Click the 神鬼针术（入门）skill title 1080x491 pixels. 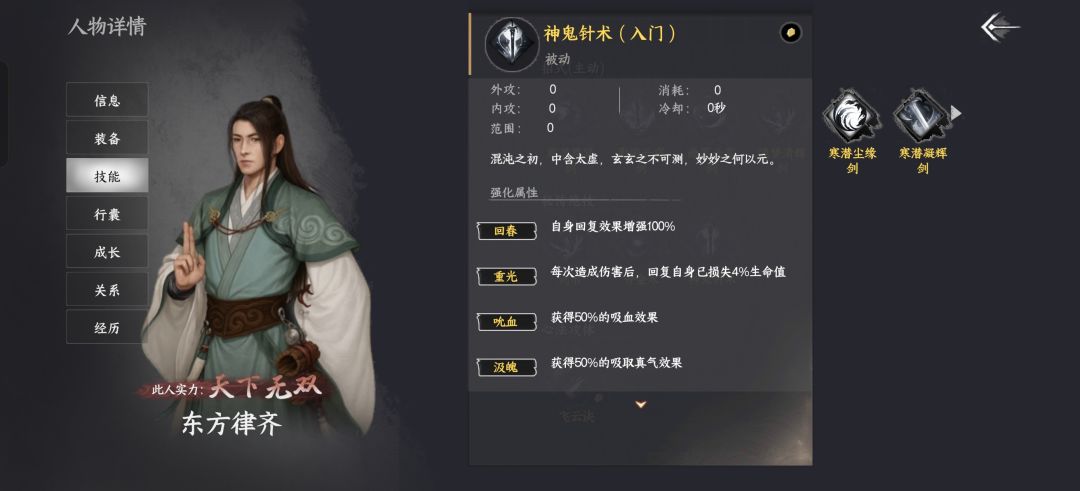coord(610,33)
